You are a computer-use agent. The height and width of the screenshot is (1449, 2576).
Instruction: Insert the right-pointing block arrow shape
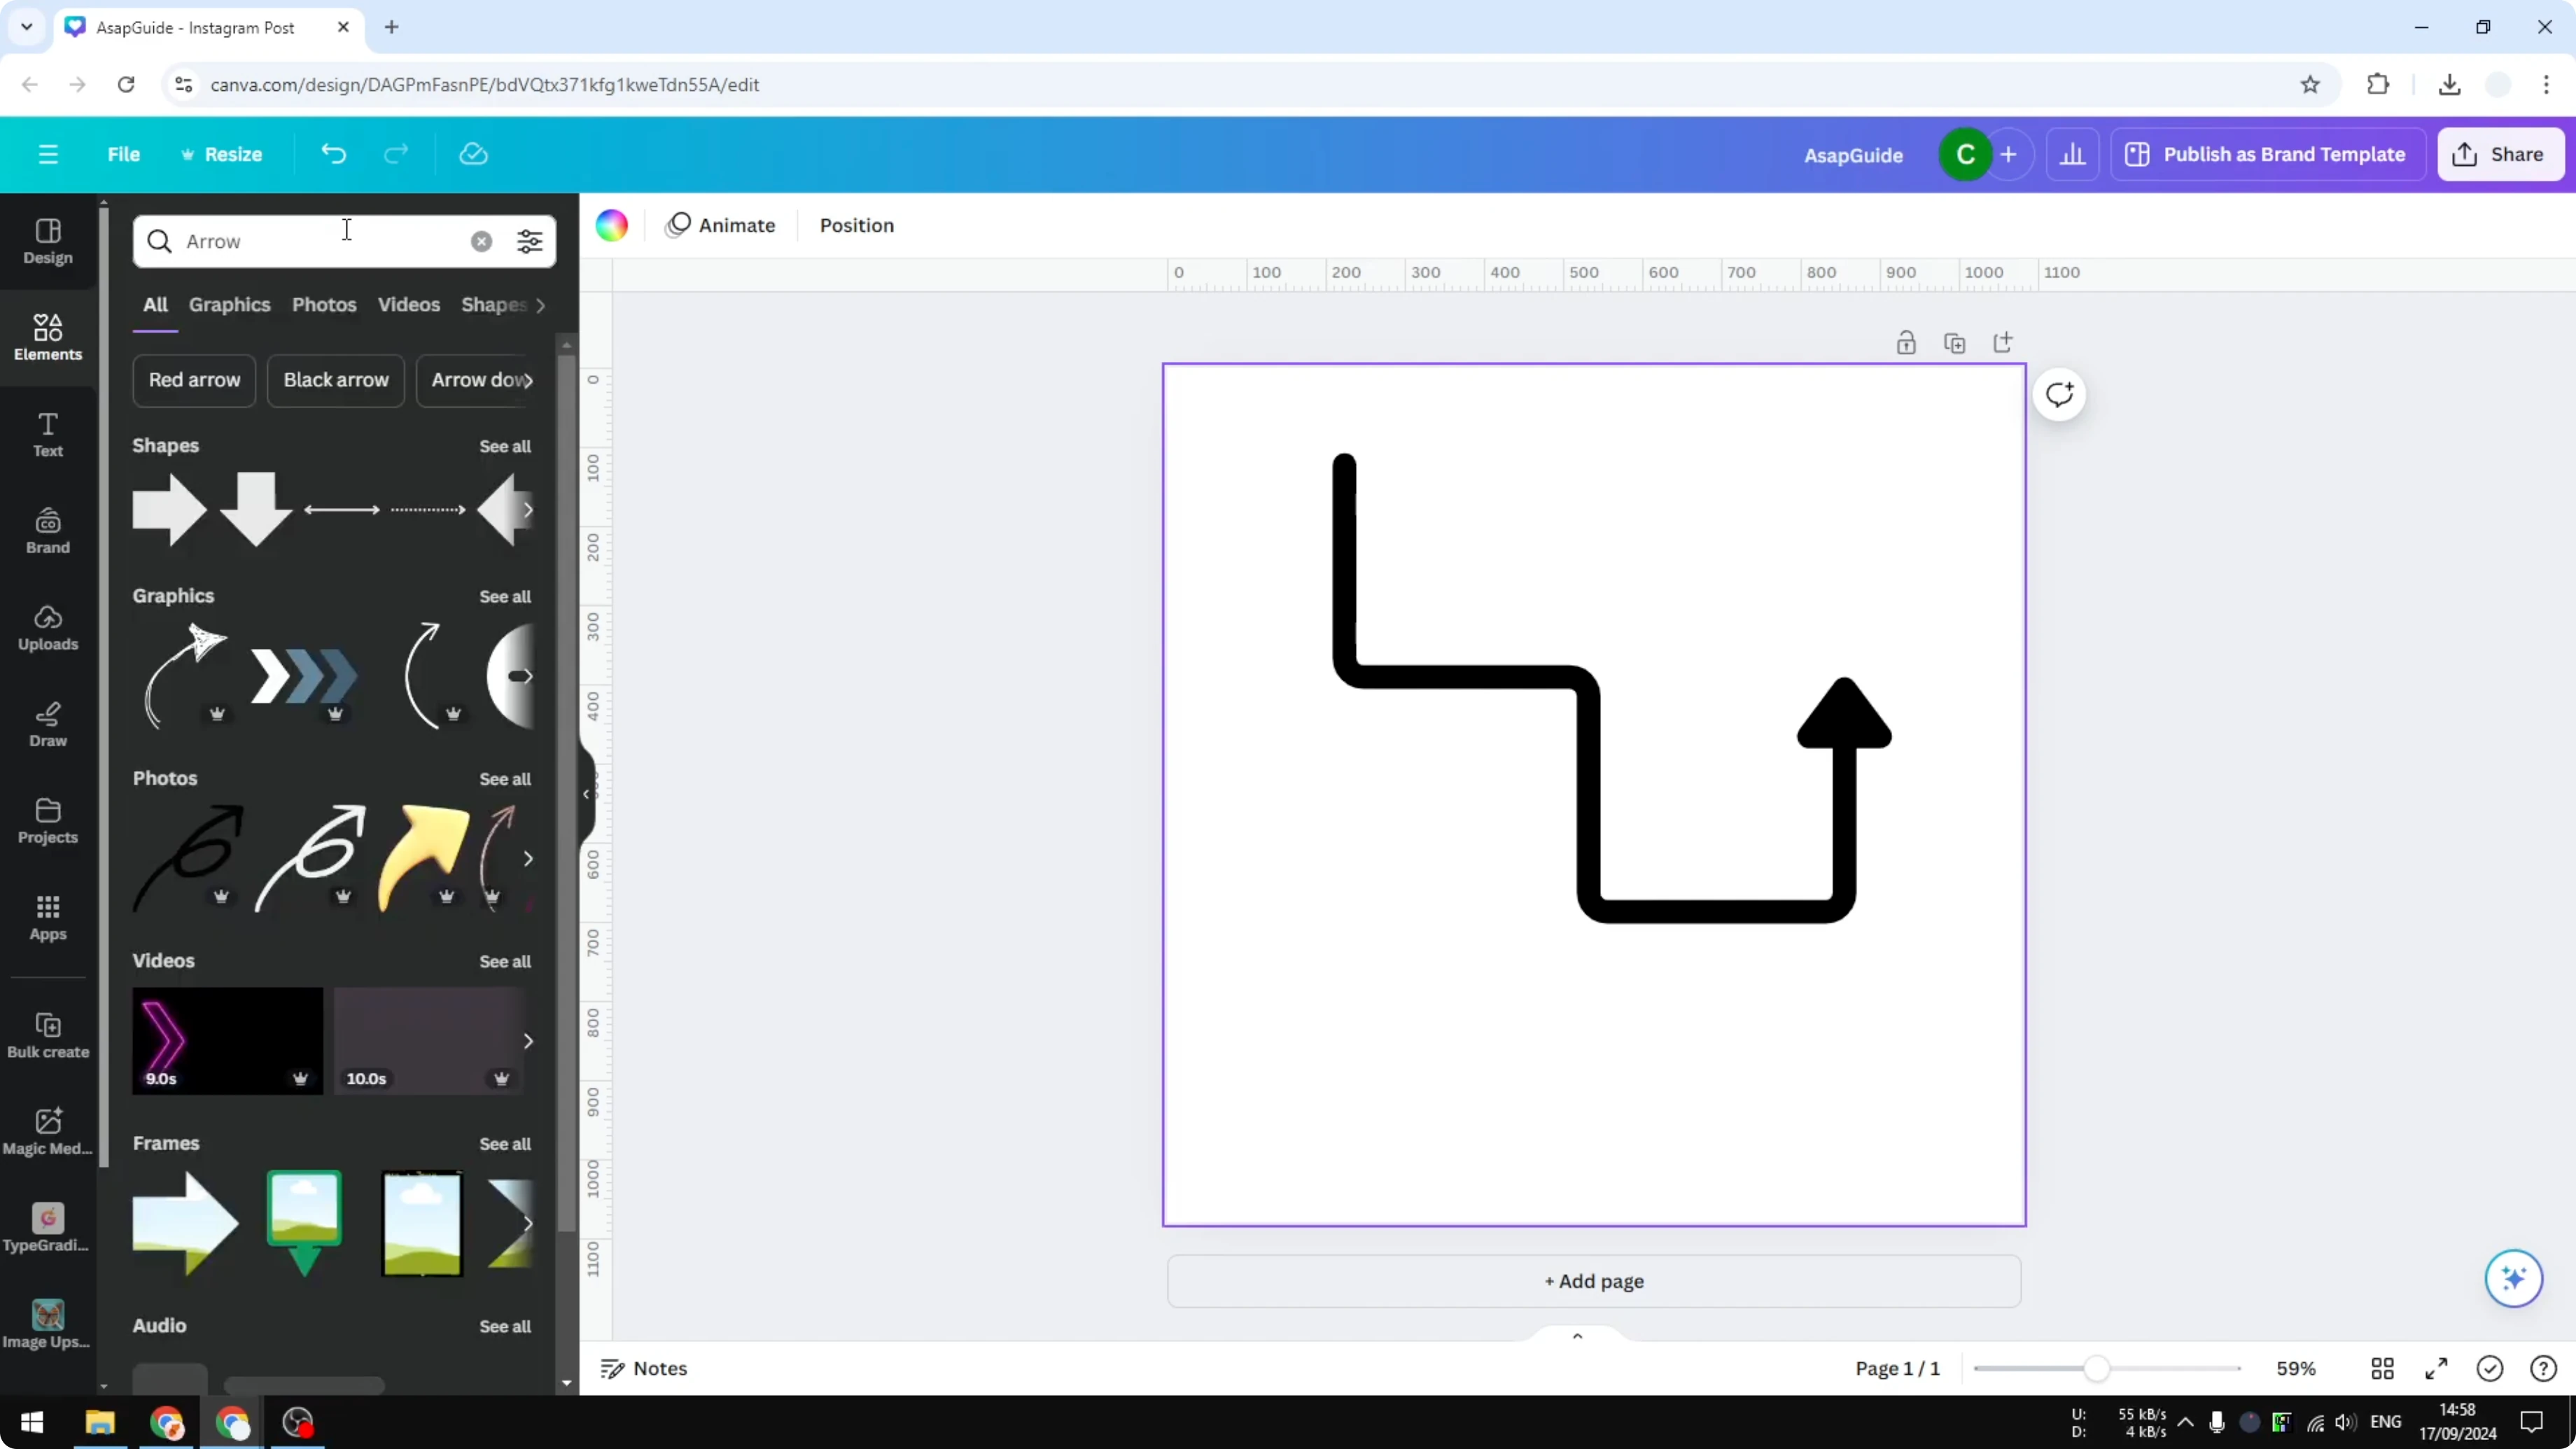click(169, 510)
